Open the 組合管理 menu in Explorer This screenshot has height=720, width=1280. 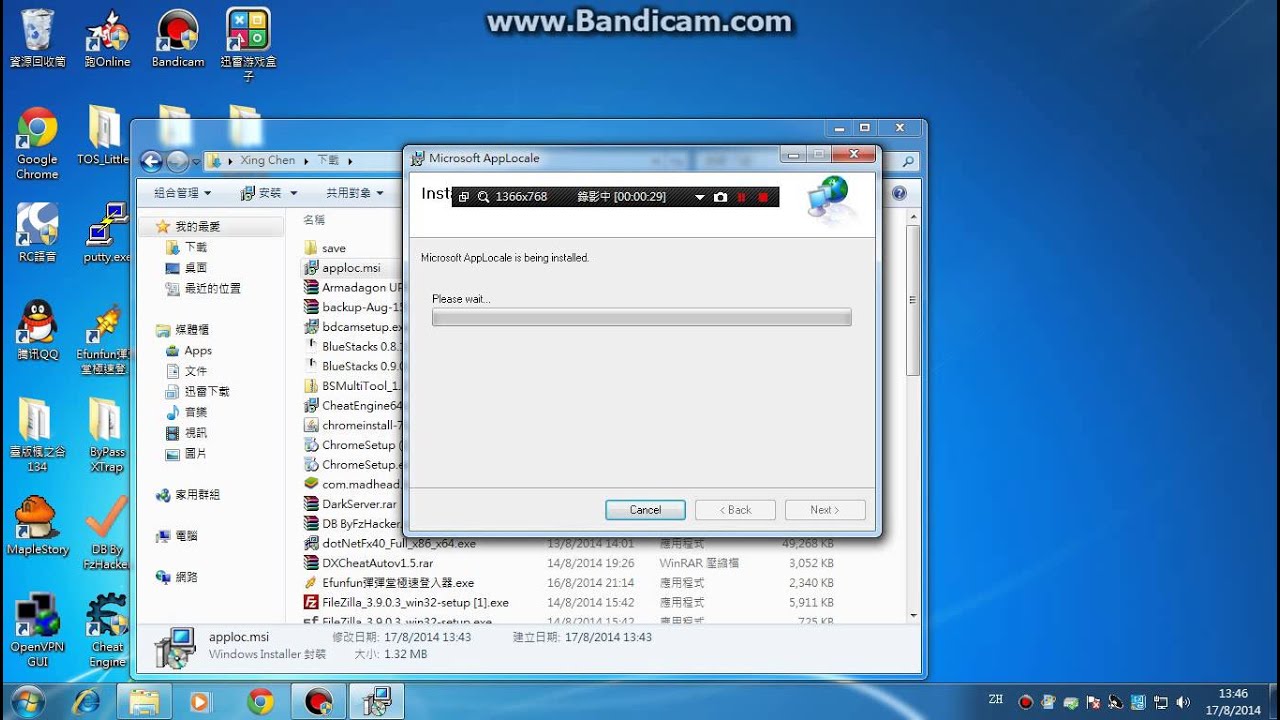(183, 192)
